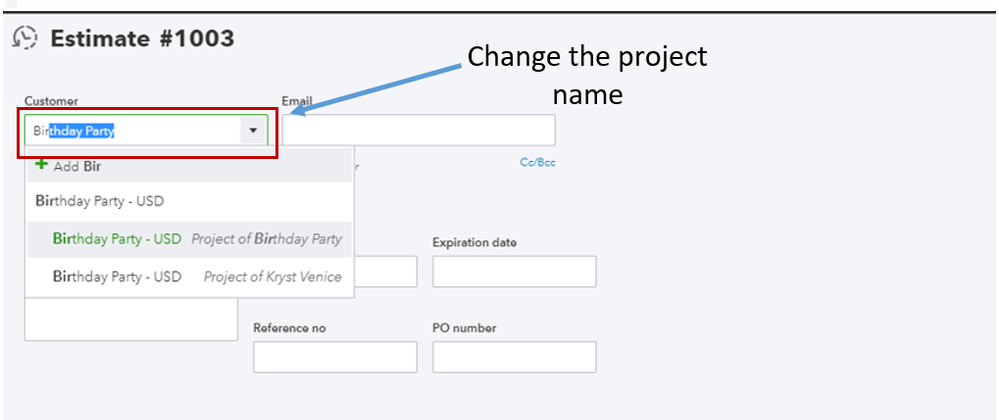Screen dimensions: 999x420
Task: Click the Estimate #1003 heading
Action: click(142, 39)
